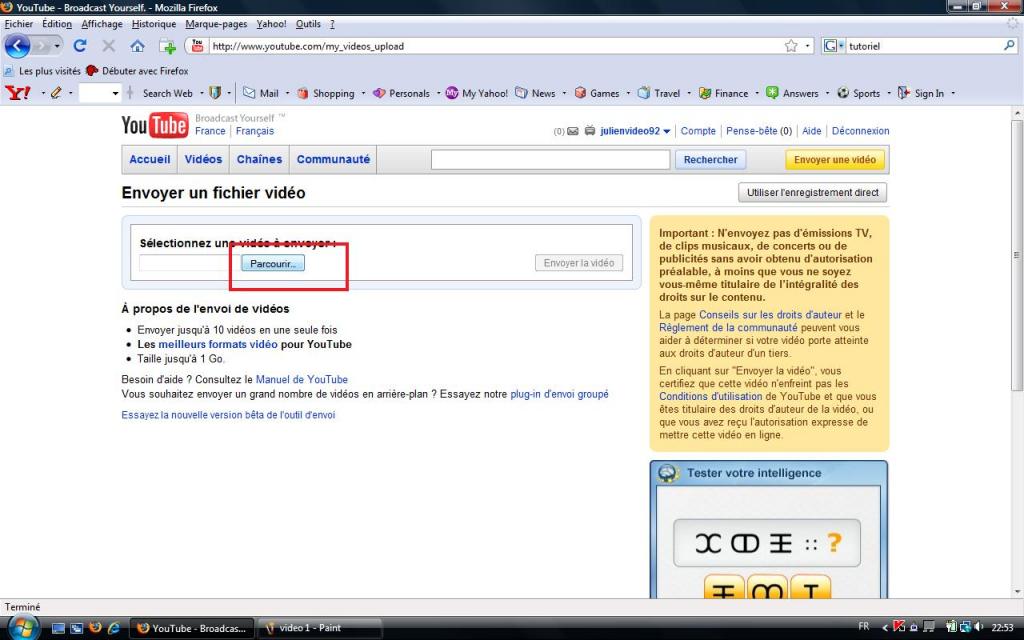Expand the Sign In dropdown arrow
This screenshot has width=1024, height=640.
click(x=953, y=93)
